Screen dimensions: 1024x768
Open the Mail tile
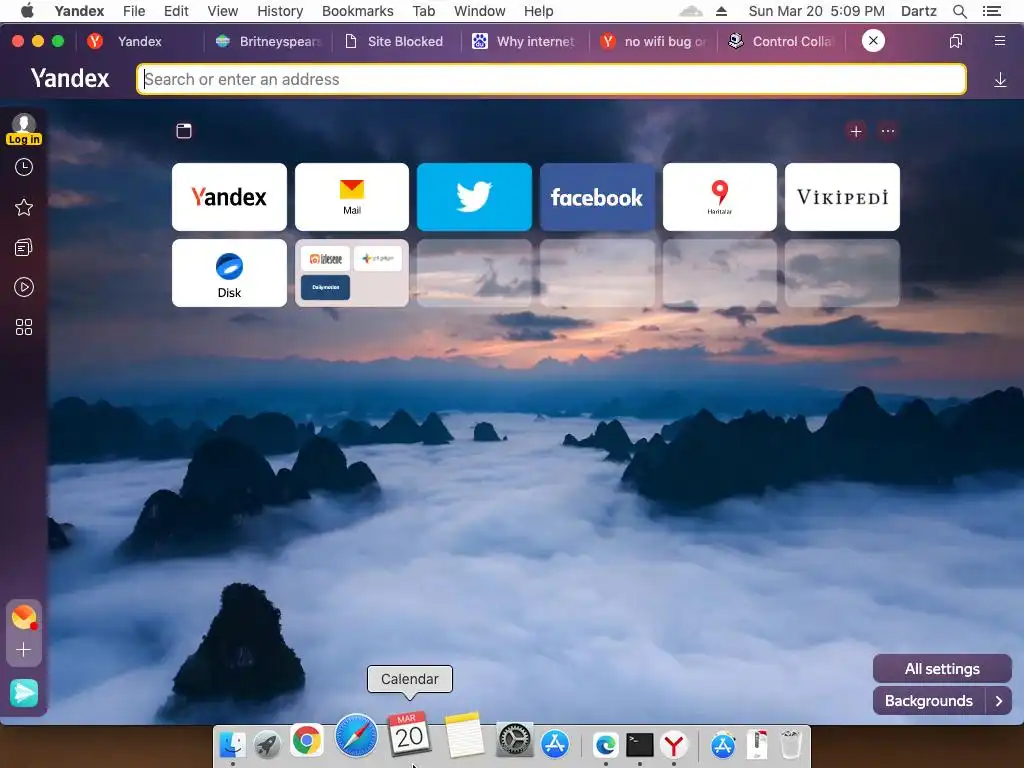pos(352,197)
